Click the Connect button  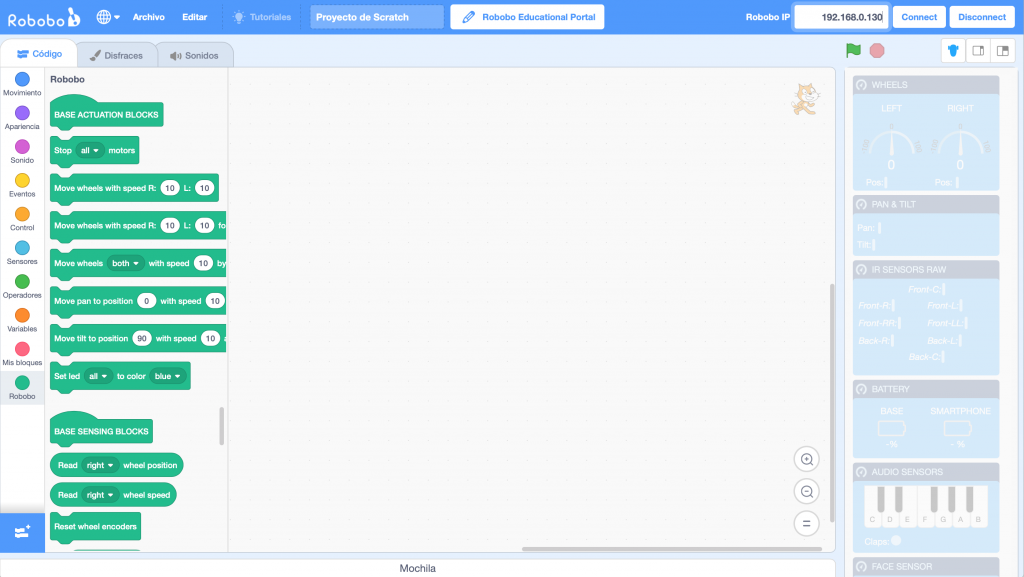[919, 17]
